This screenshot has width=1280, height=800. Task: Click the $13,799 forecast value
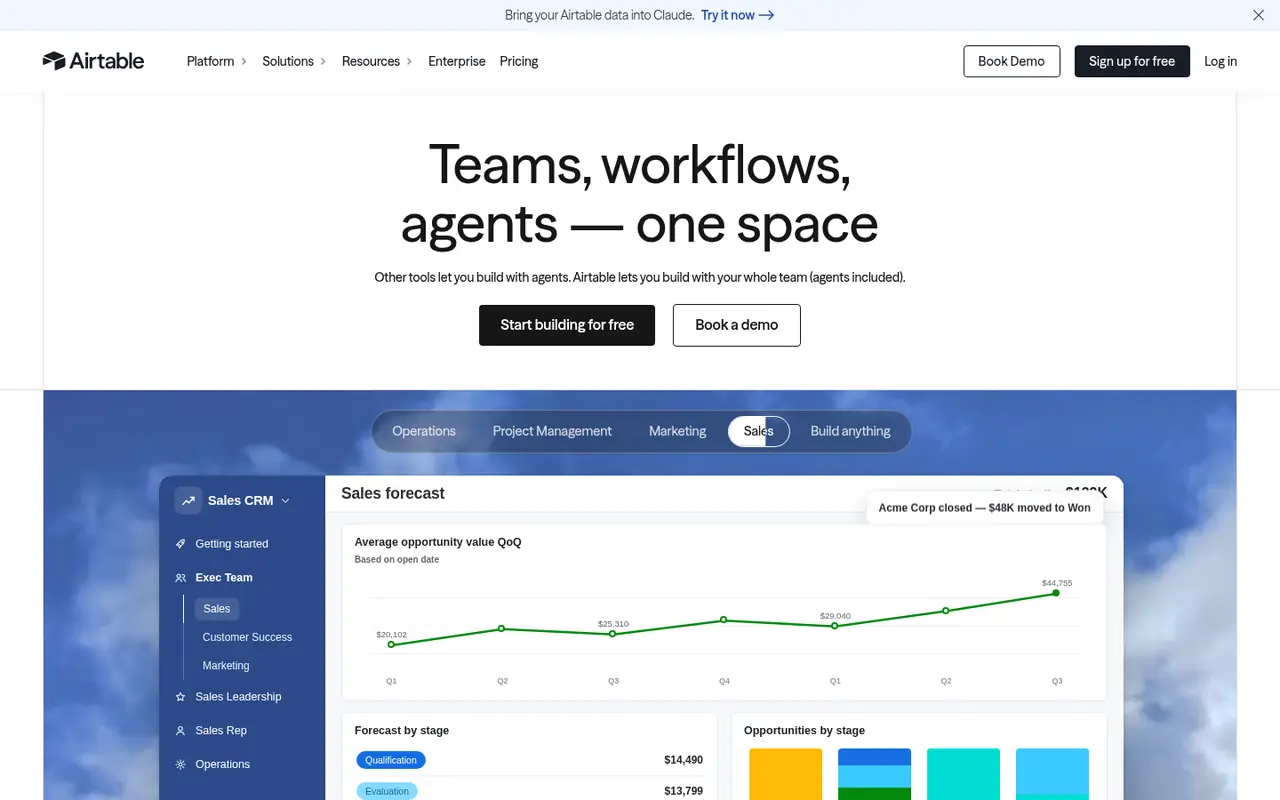click(684, 791)
